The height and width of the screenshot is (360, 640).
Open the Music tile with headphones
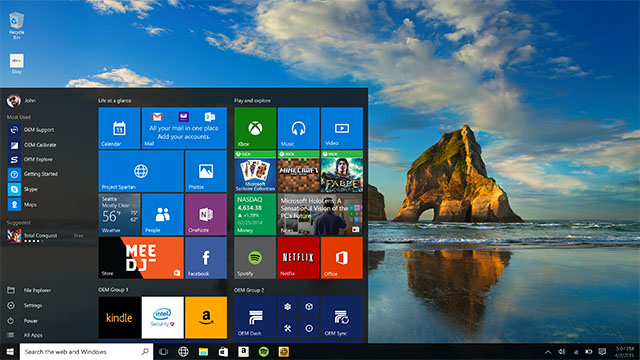click(x=298, y=128)
